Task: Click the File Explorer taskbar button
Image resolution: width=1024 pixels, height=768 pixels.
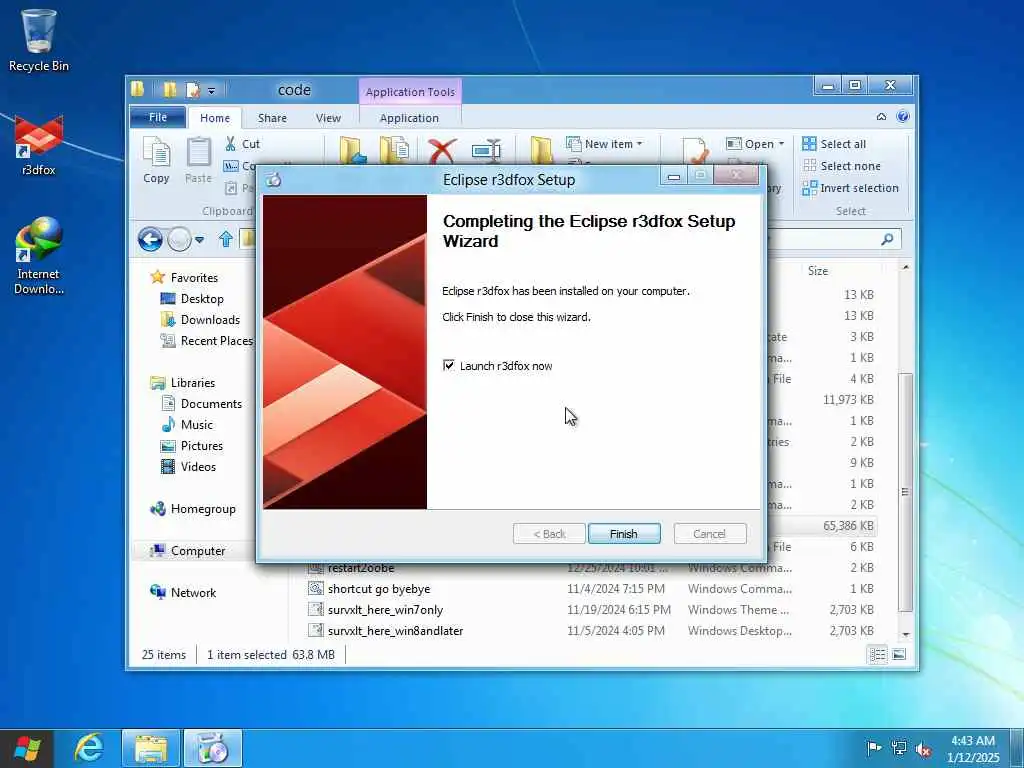Action: pos(151,748)
